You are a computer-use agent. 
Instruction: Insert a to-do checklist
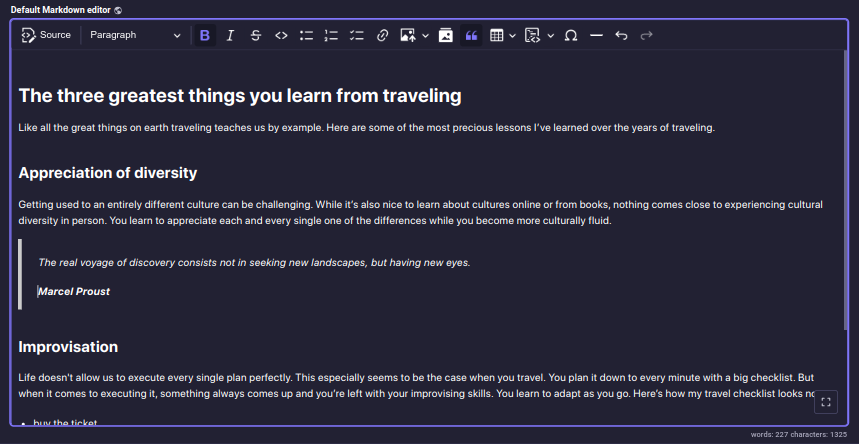click(357, 35)
